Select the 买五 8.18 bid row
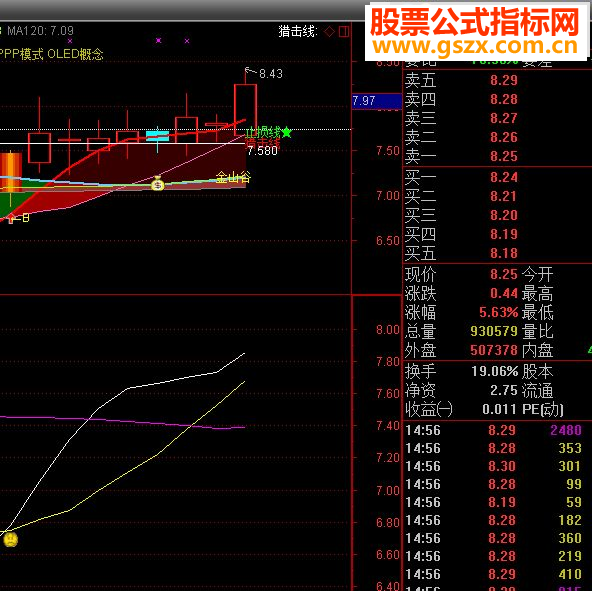This screenshot has width=592, height=591. pos(498,253)
